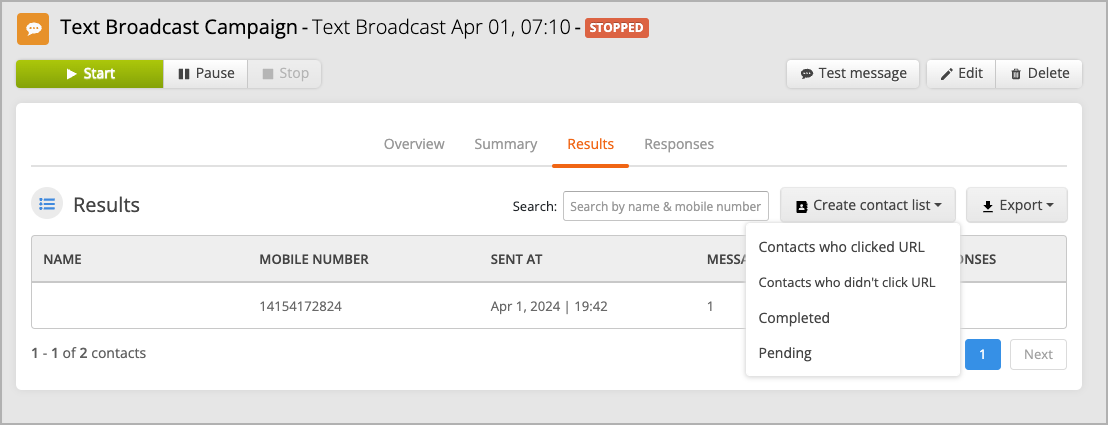Open the Overview tab
The image size is (1108, 425).
(414, 144)
